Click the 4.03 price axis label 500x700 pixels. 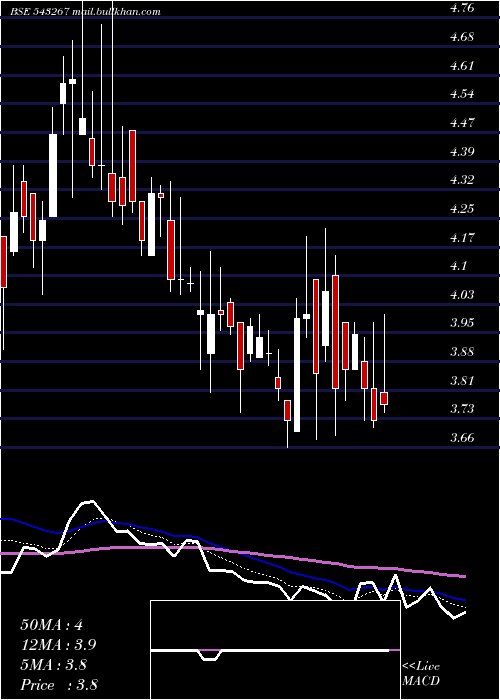point(462,295)
